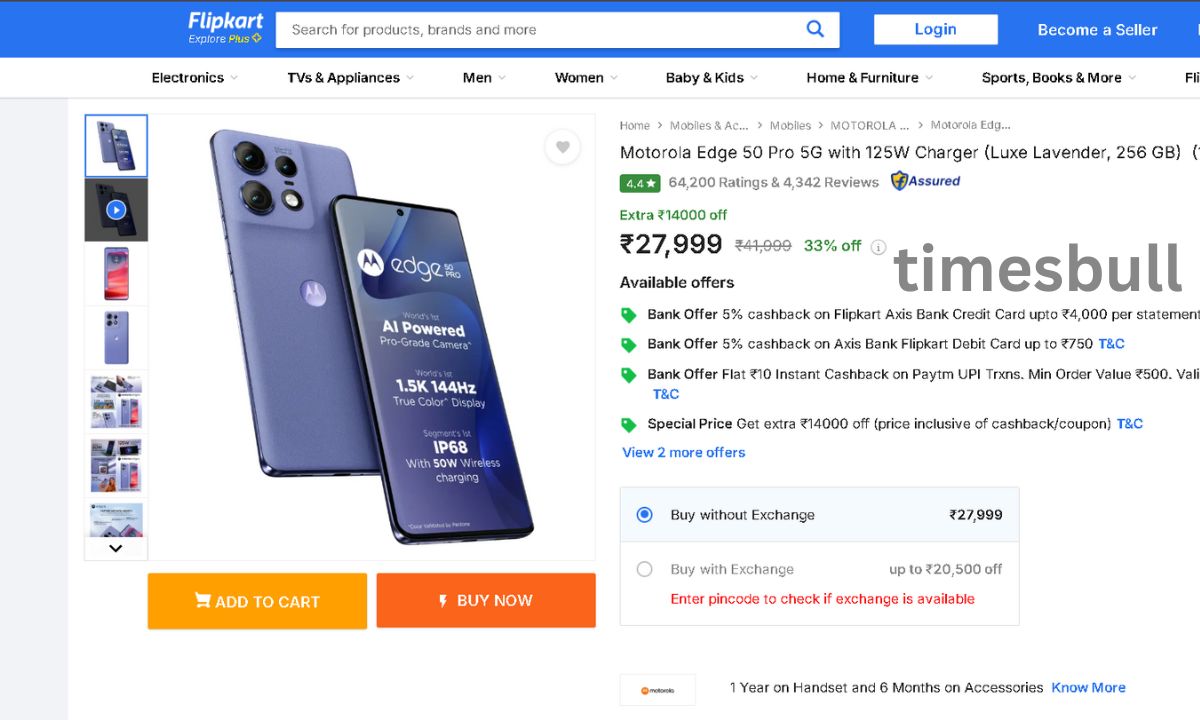The height and width of the screenshot is (720, 1200).
Task: Add product to wishlist with heart icon
Action: pos(562,147)
